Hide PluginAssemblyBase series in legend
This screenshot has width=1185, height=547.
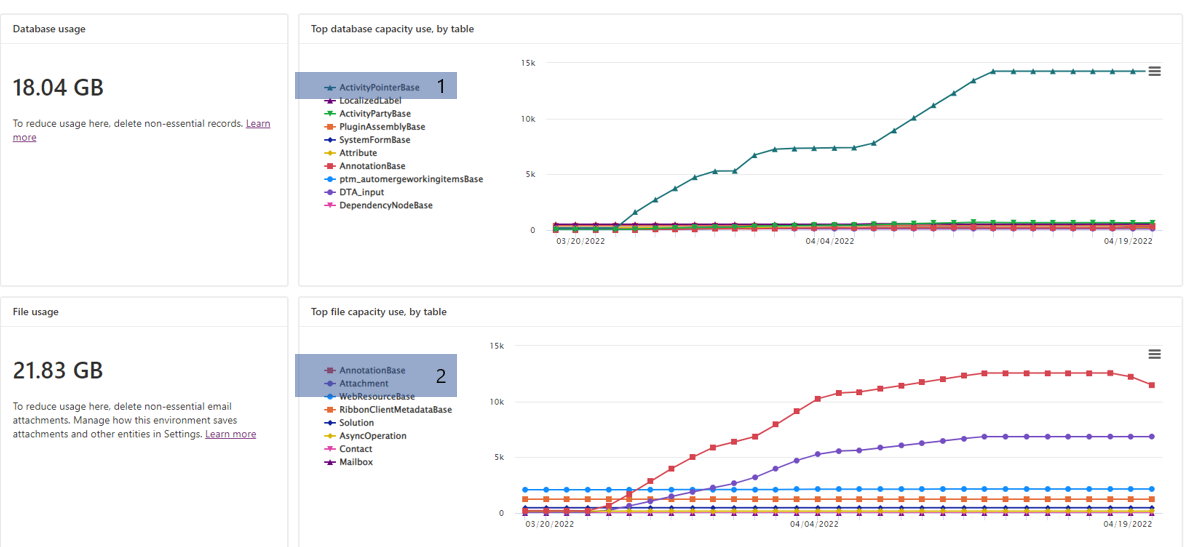pos(374,127)
